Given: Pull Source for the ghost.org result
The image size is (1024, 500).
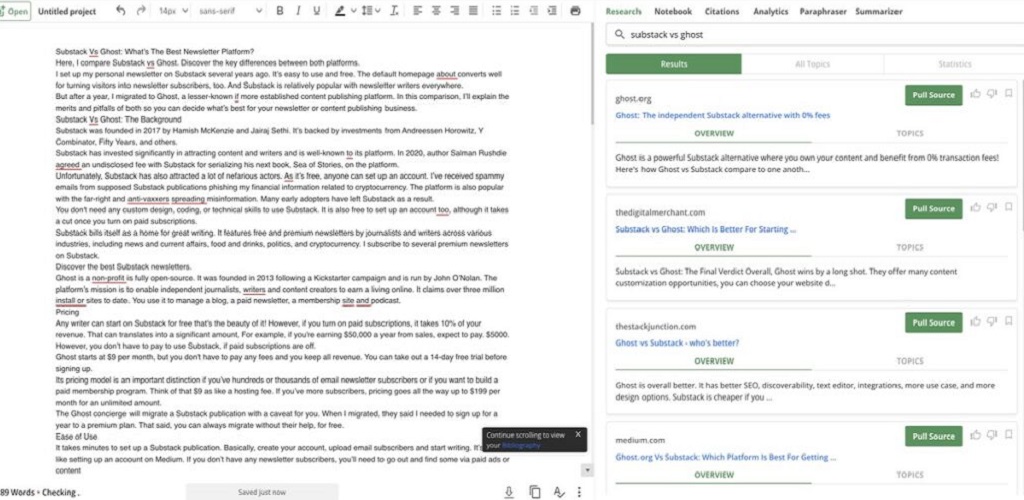Looking at the screenshot, I should (x=933, y=95).
